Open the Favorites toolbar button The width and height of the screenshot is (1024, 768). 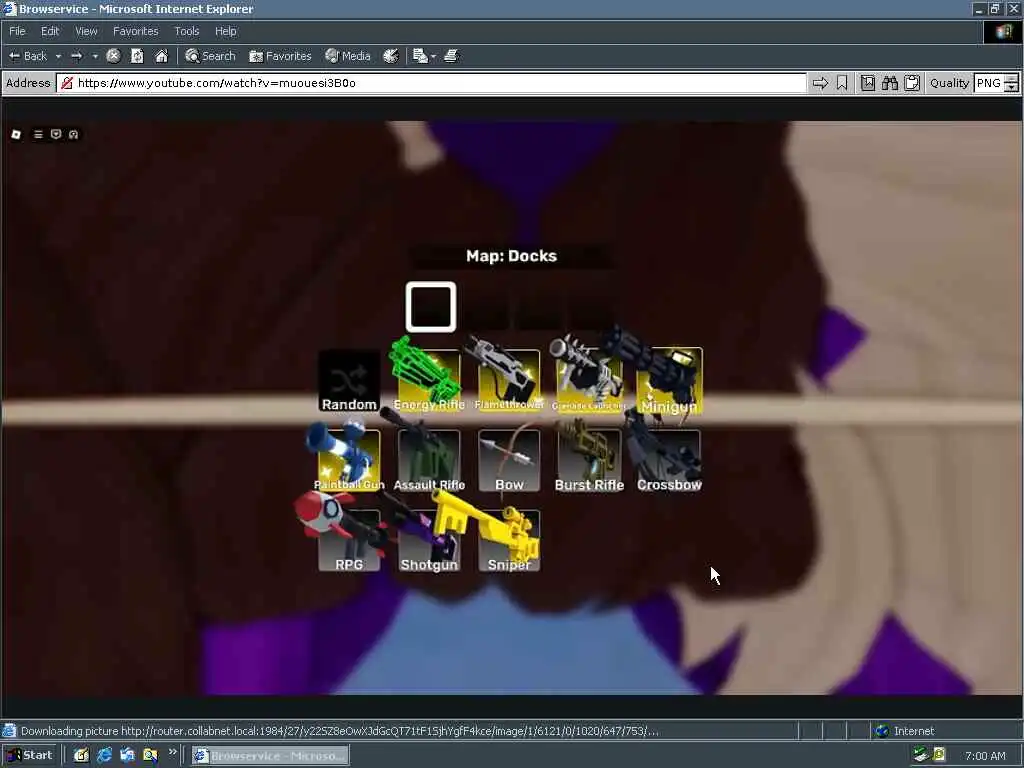pos(280,56)
